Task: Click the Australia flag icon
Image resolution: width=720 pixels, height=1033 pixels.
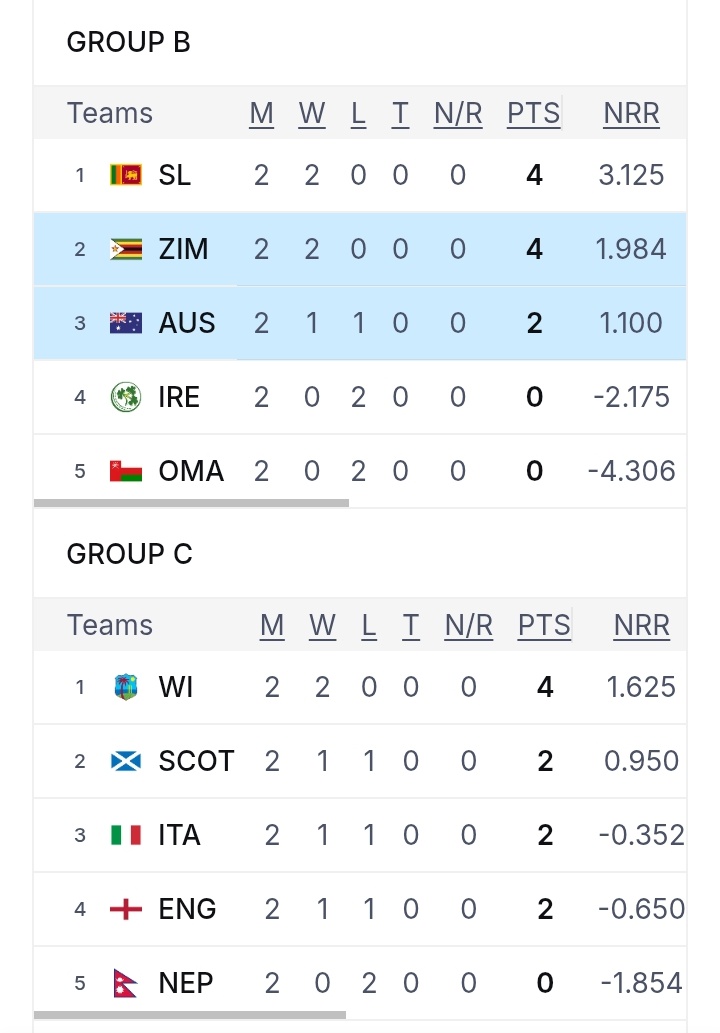Action: tap(126, 323)
